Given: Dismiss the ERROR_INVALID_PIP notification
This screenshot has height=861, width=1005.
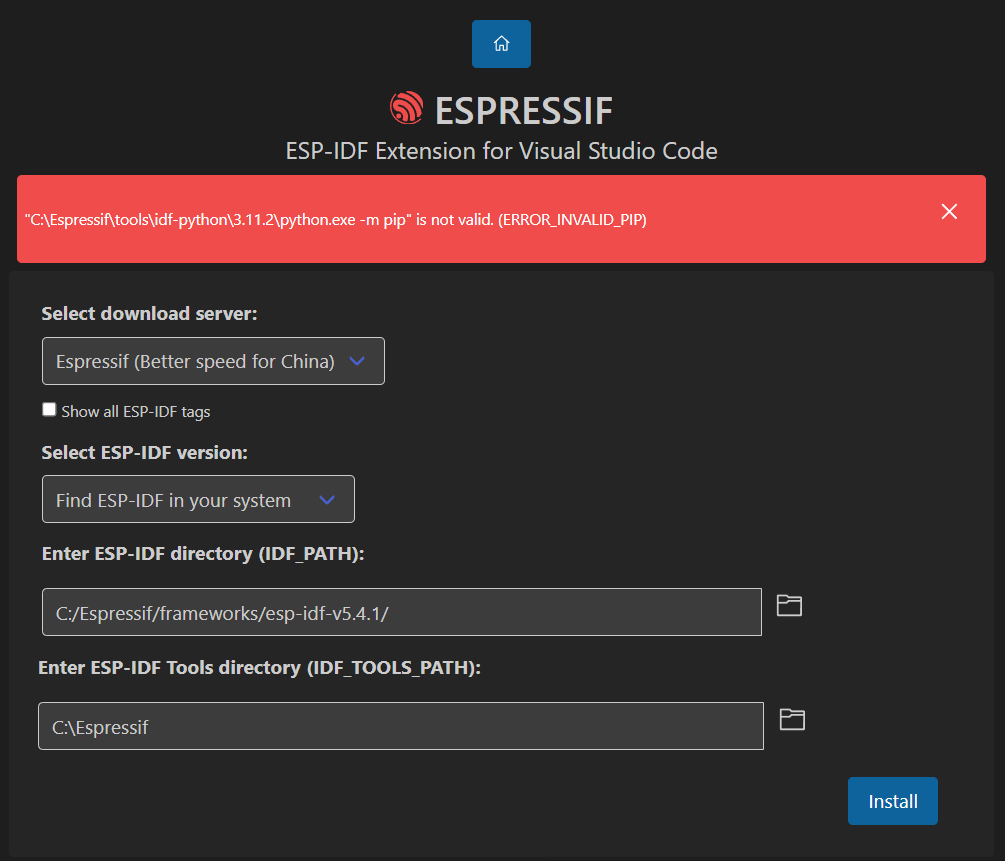Looking at the screenshot, I should tap(949, 211).
